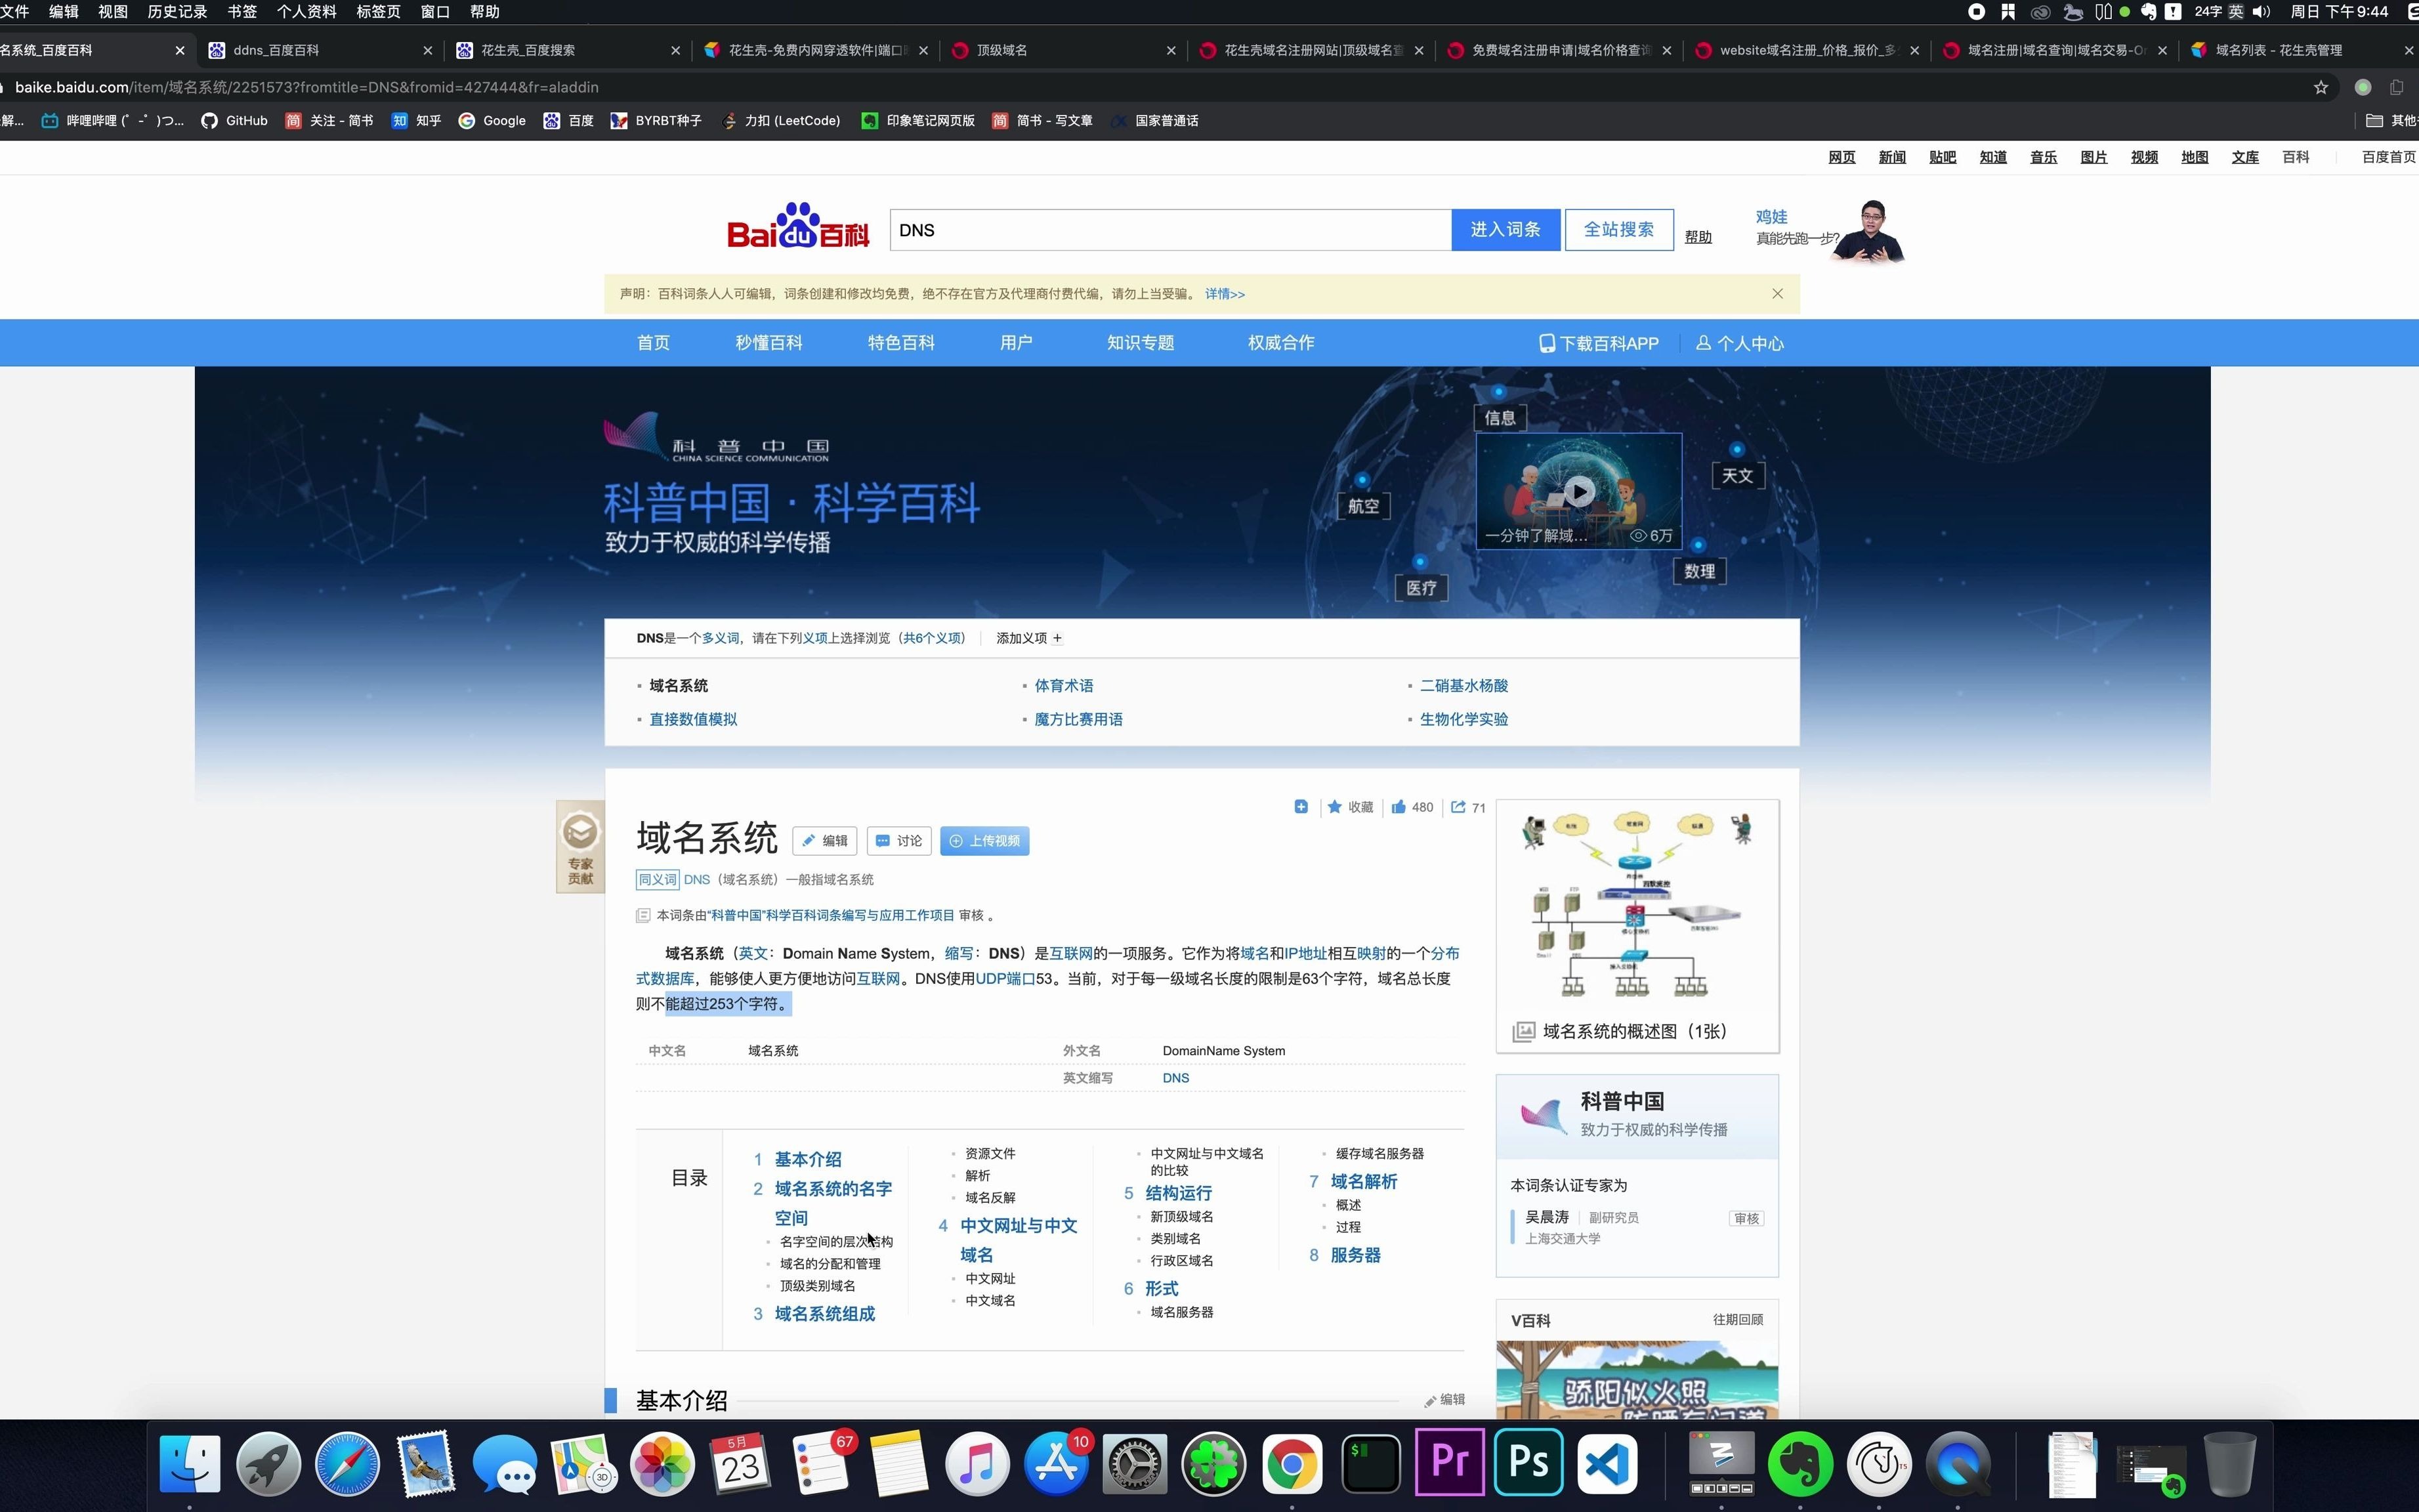The image size is (2419, 1512).
Task: Open Evernote elephant icon in dock
Action: pos(1800,1464)
